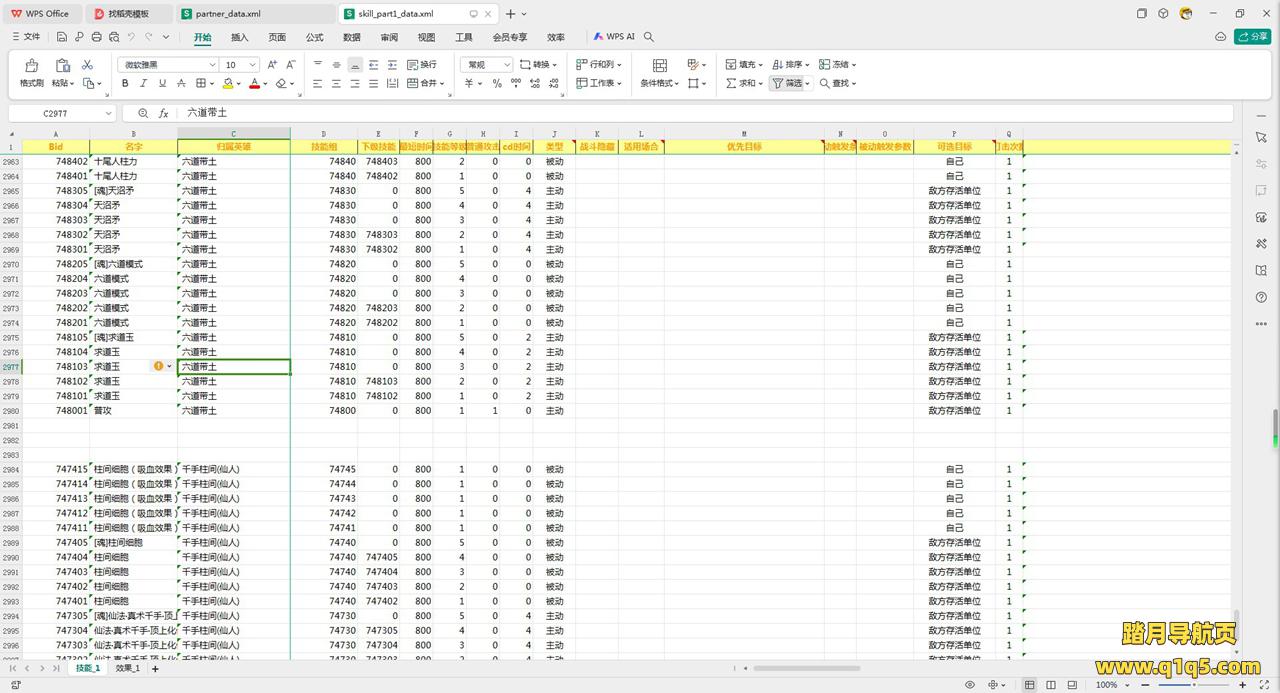Switch to the 效果_1 sheet tab
The image size is (1280, 693).
127,668
